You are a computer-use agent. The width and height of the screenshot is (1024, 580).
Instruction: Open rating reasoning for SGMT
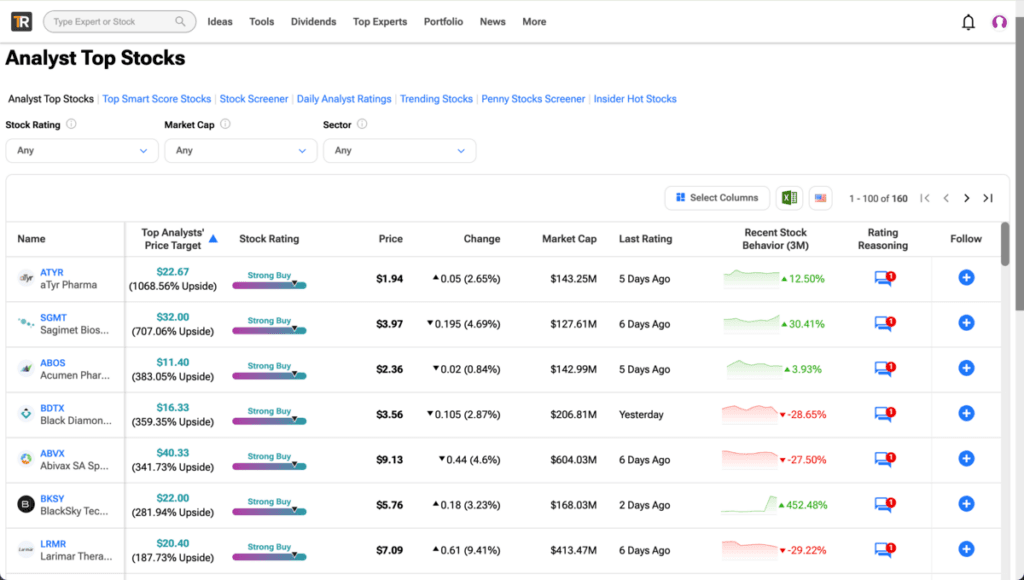point(884,324)
